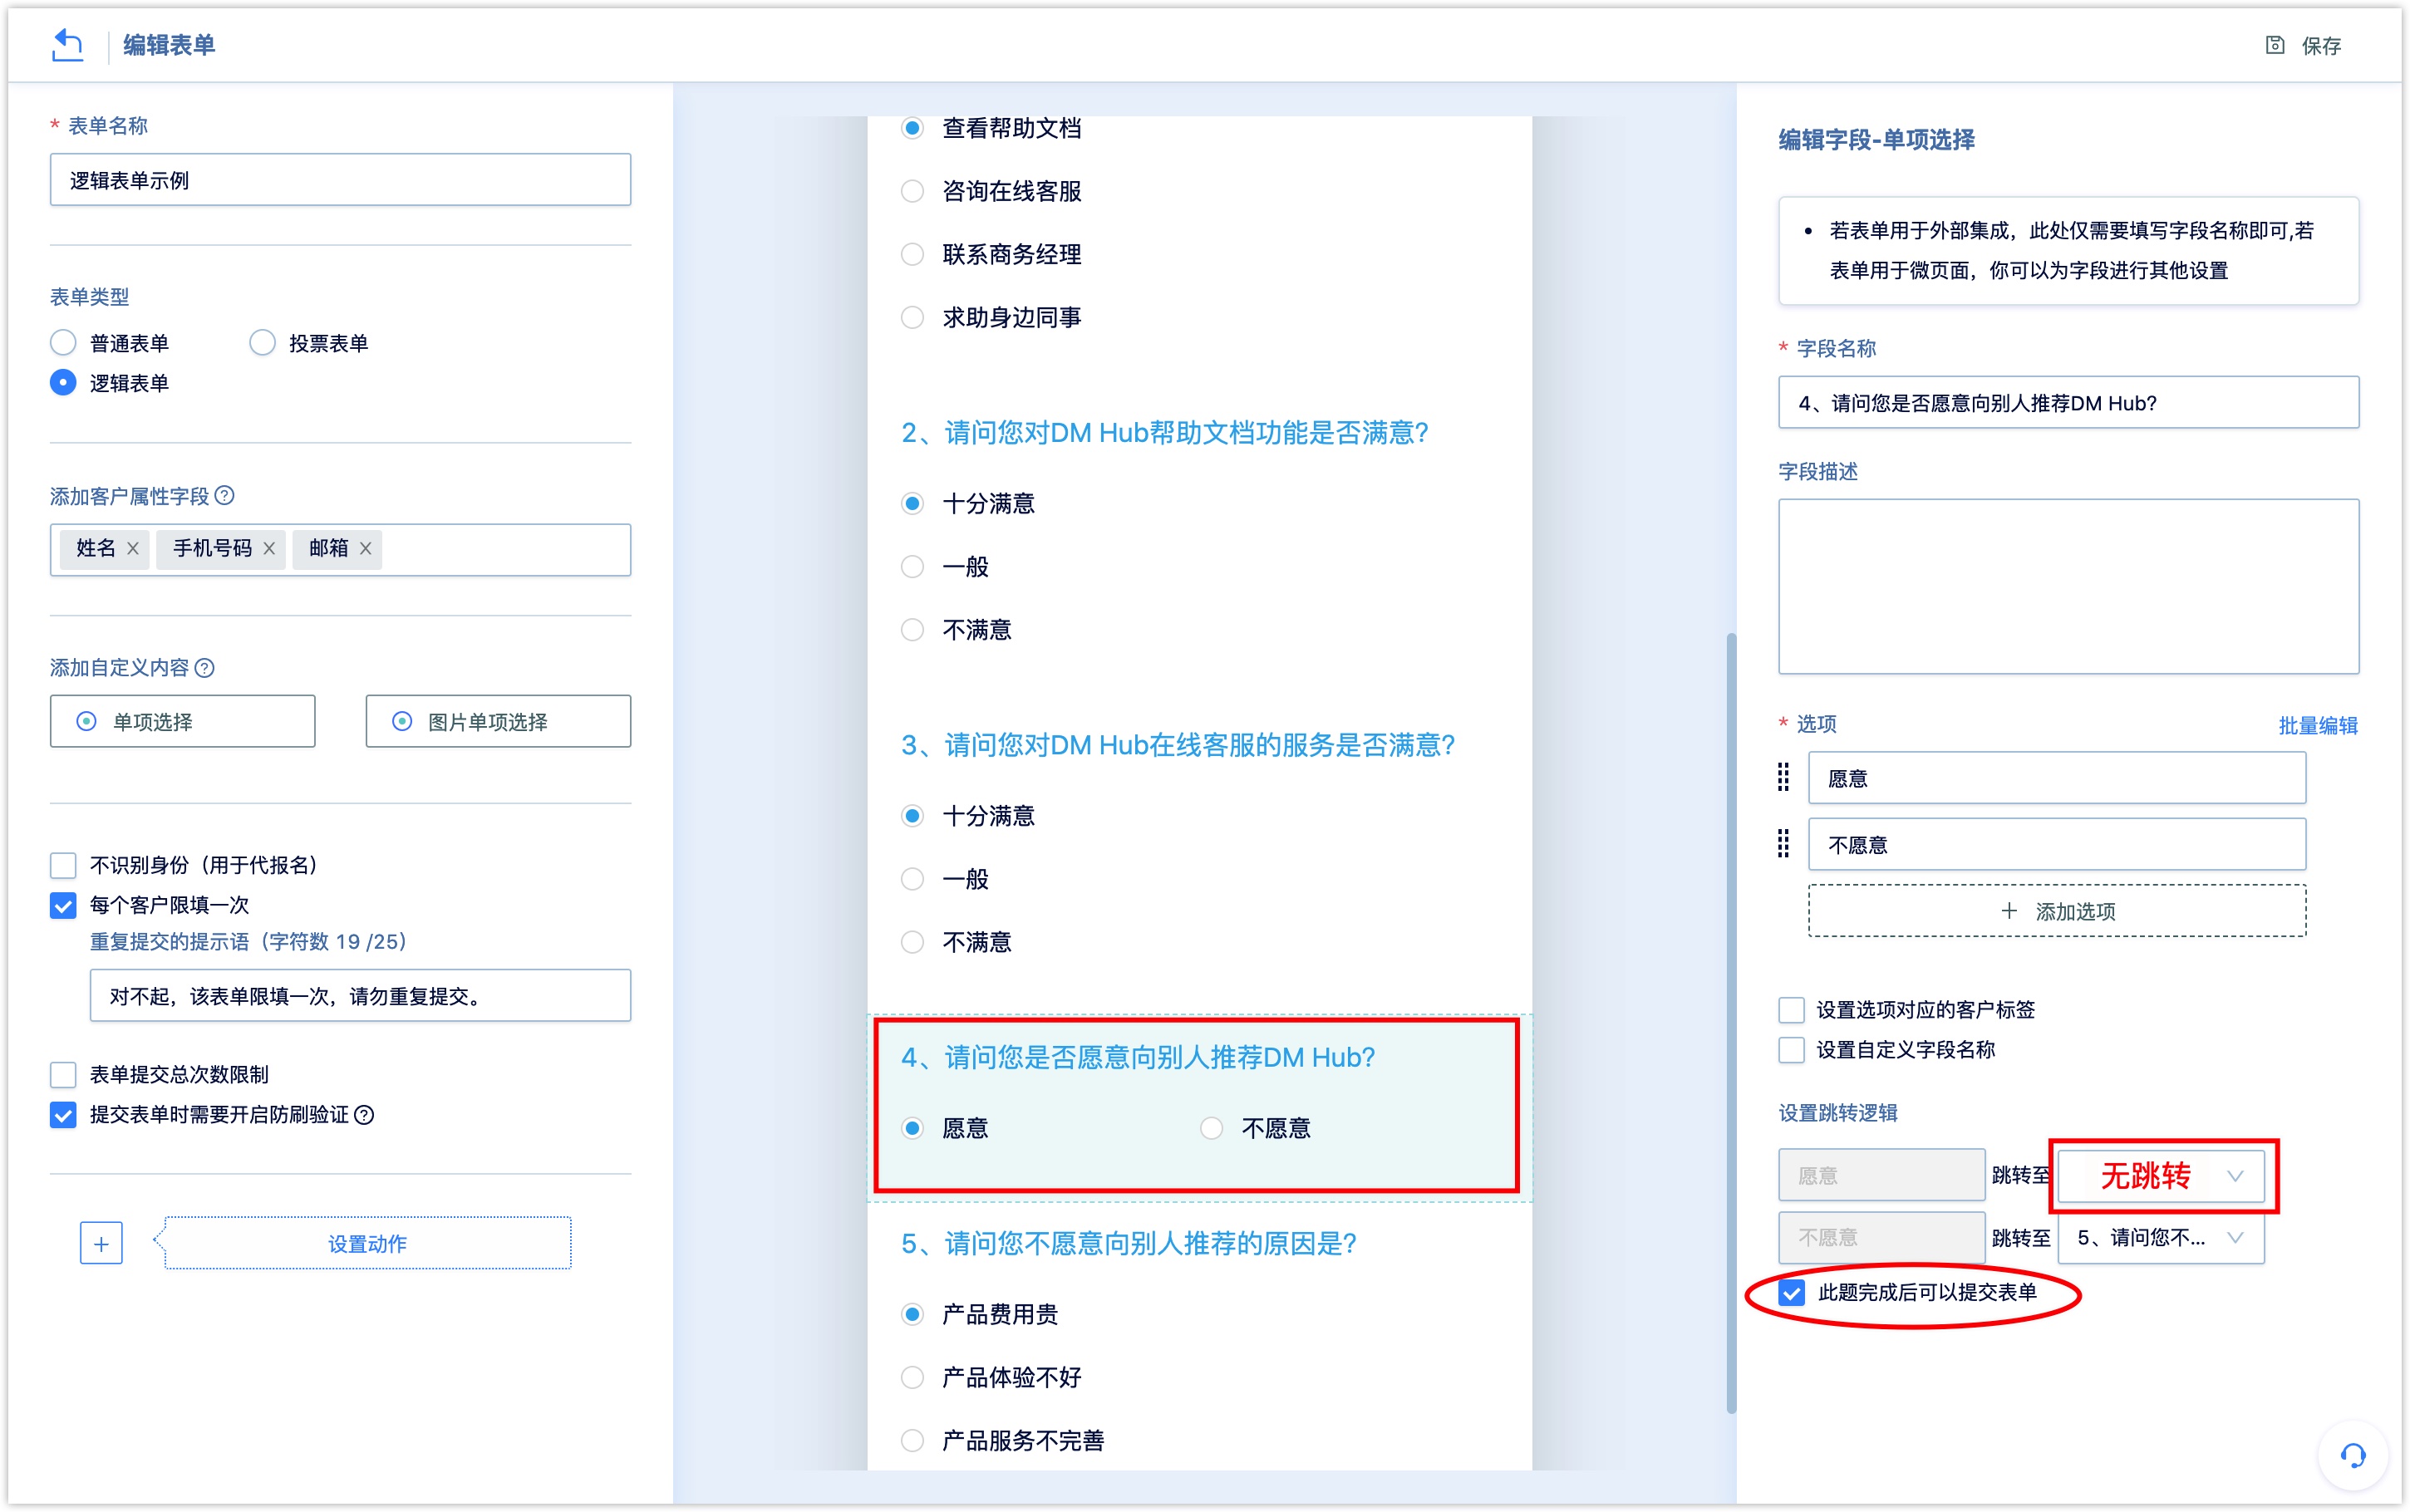Image resolution: width=2410 pixels, height=1512 pixels.
Task: Add a 图片单项选择 custom field
Action: click(498, 721)
